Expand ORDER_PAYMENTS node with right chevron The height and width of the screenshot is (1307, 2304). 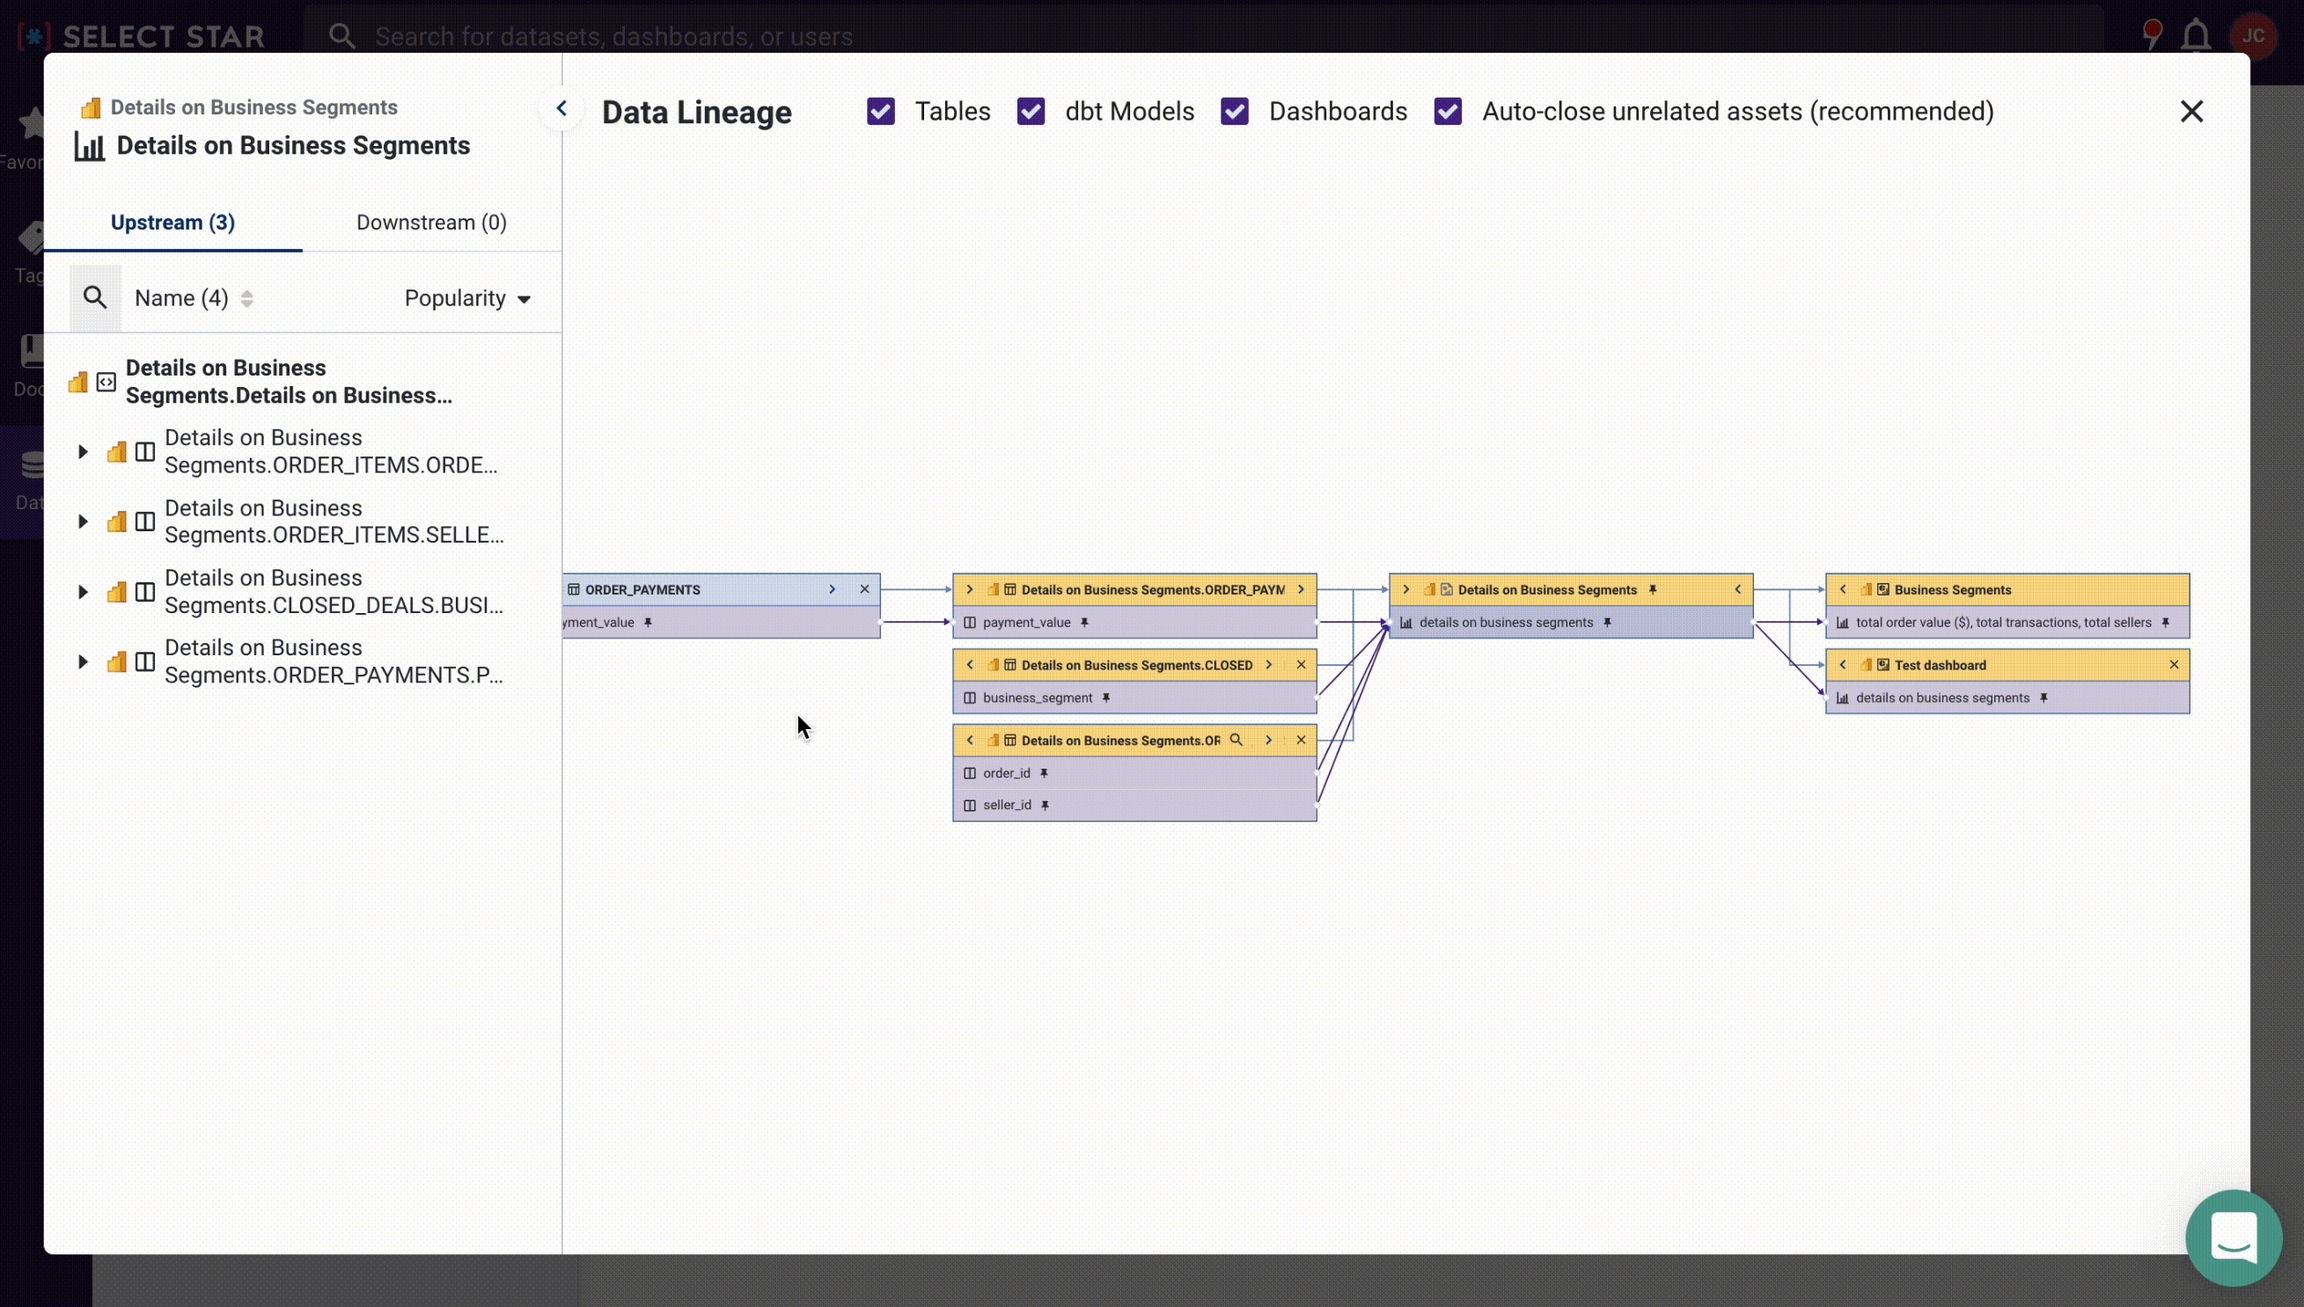(832, 590)
